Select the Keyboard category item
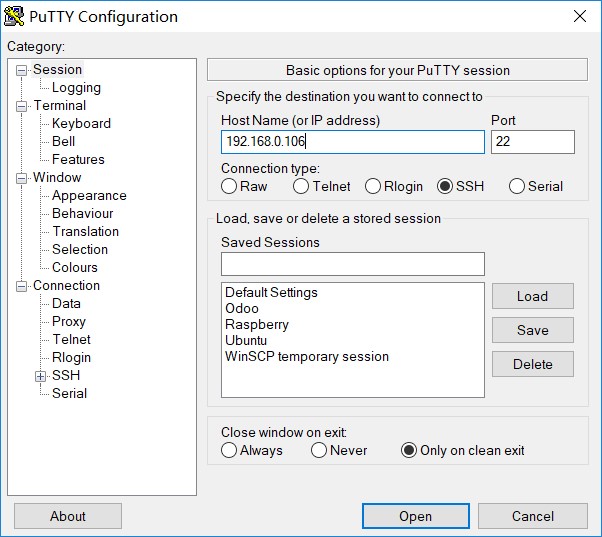Image resolution: width=602 pixels, height=537 pixels. [81, 123]
